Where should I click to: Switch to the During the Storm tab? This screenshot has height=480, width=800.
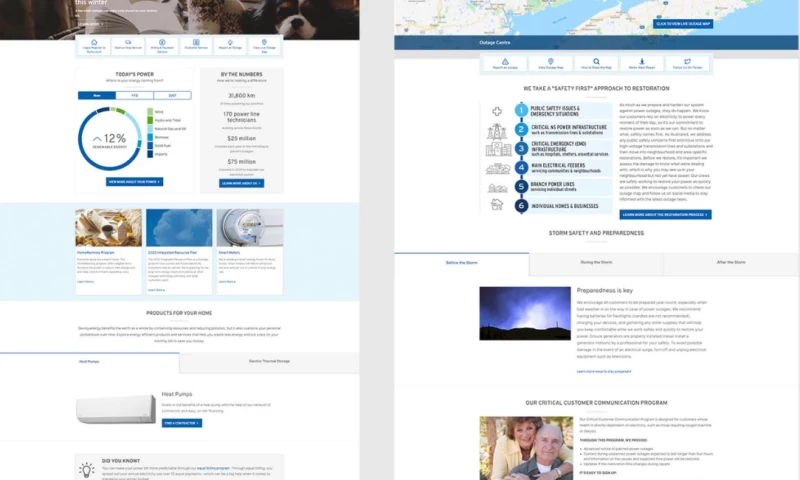pyautogui.click(x=596, y=263)
